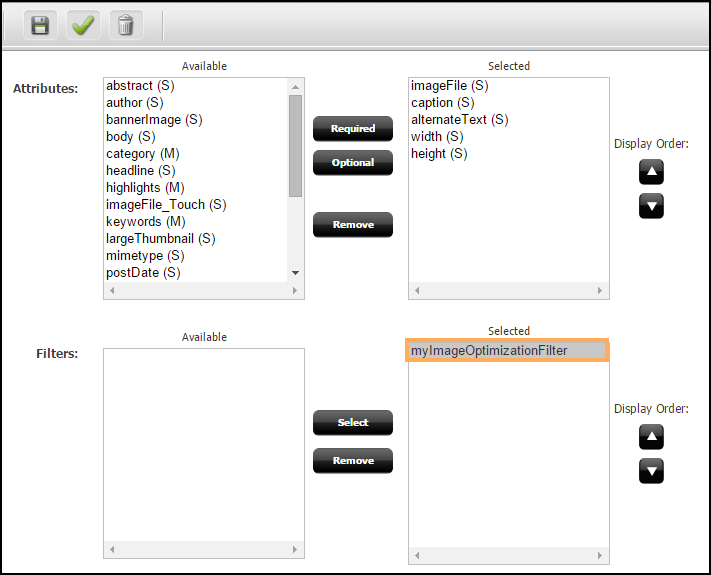Click the trash can delete icon
The image size is (711, 575).
[126, 25]
